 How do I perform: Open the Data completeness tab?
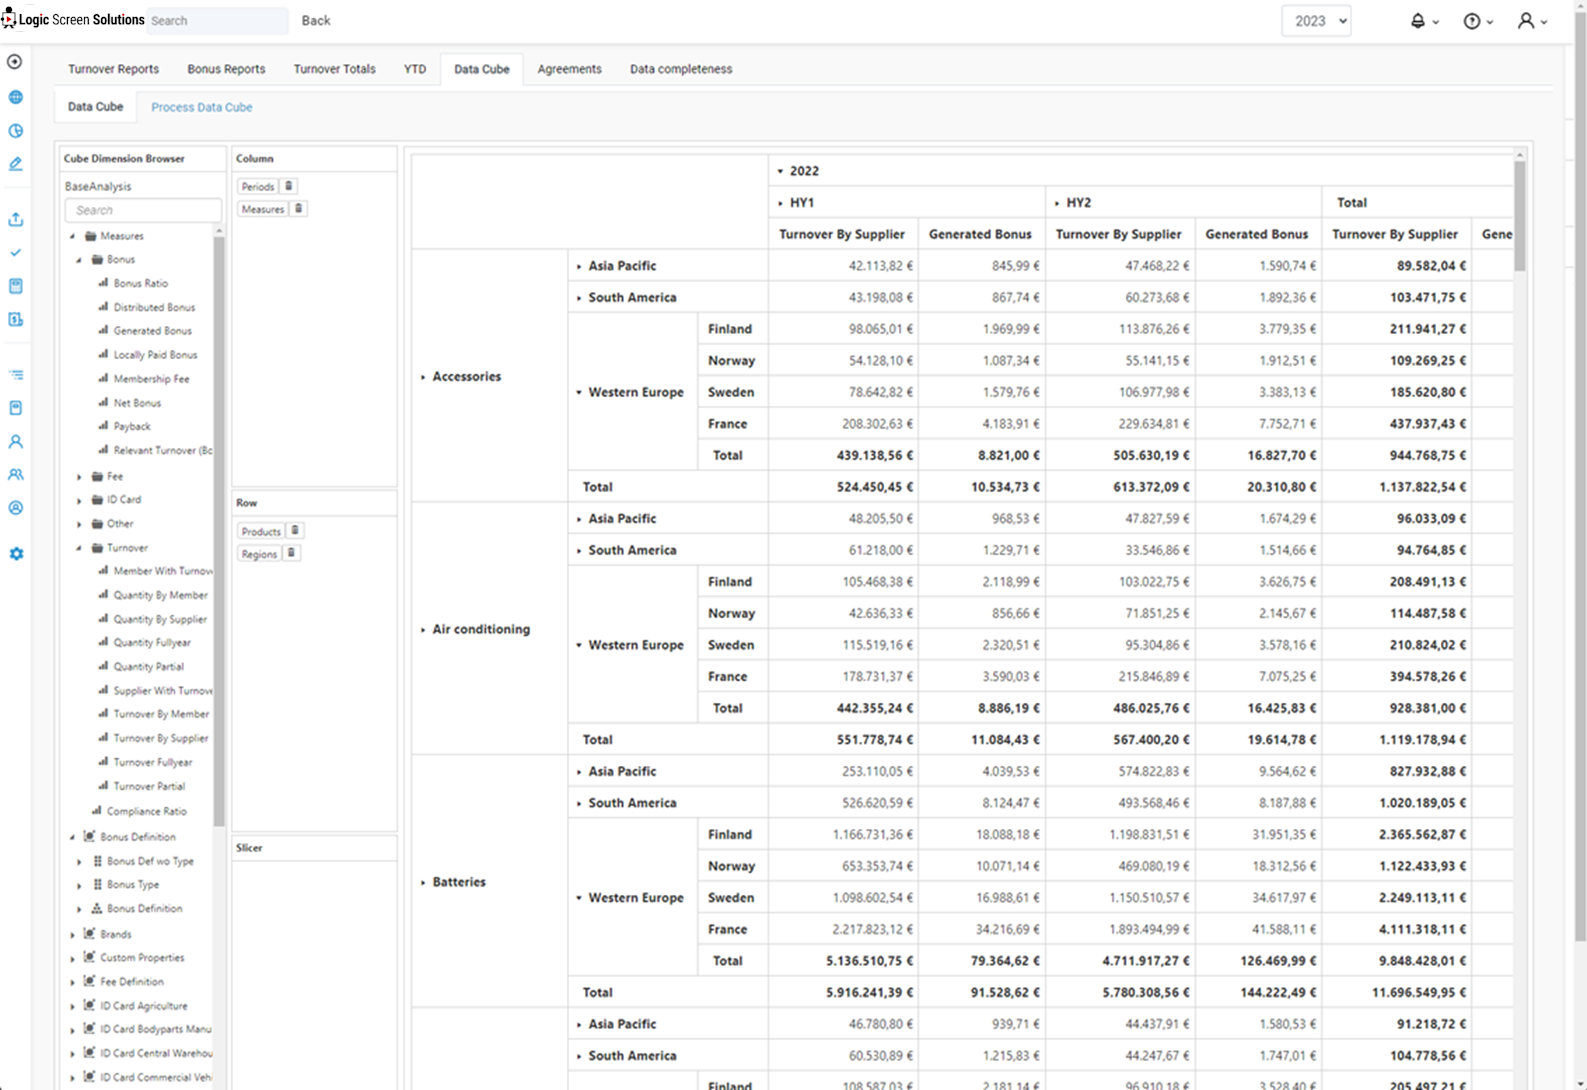[681, 69]
